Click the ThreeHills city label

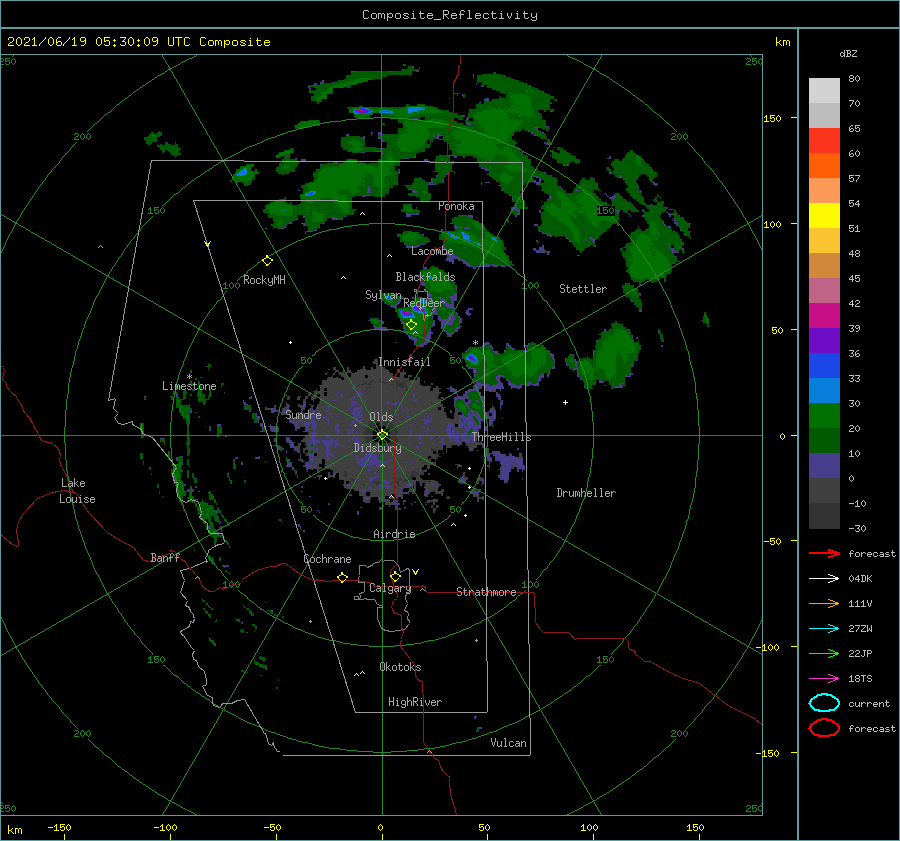502,437
